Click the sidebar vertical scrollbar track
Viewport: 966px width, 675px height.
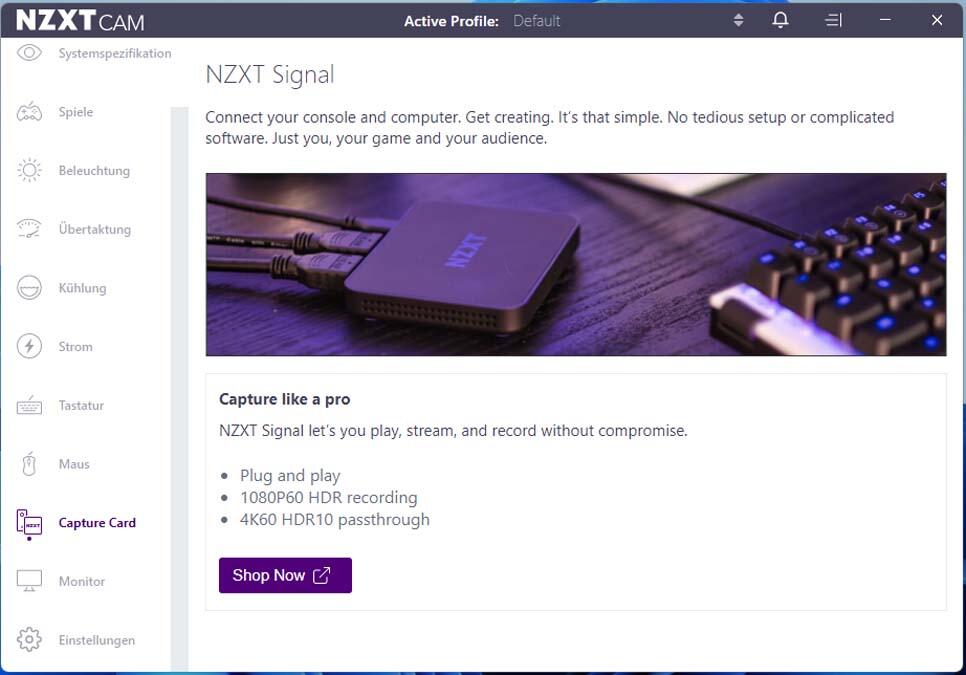tap(179, 388)
